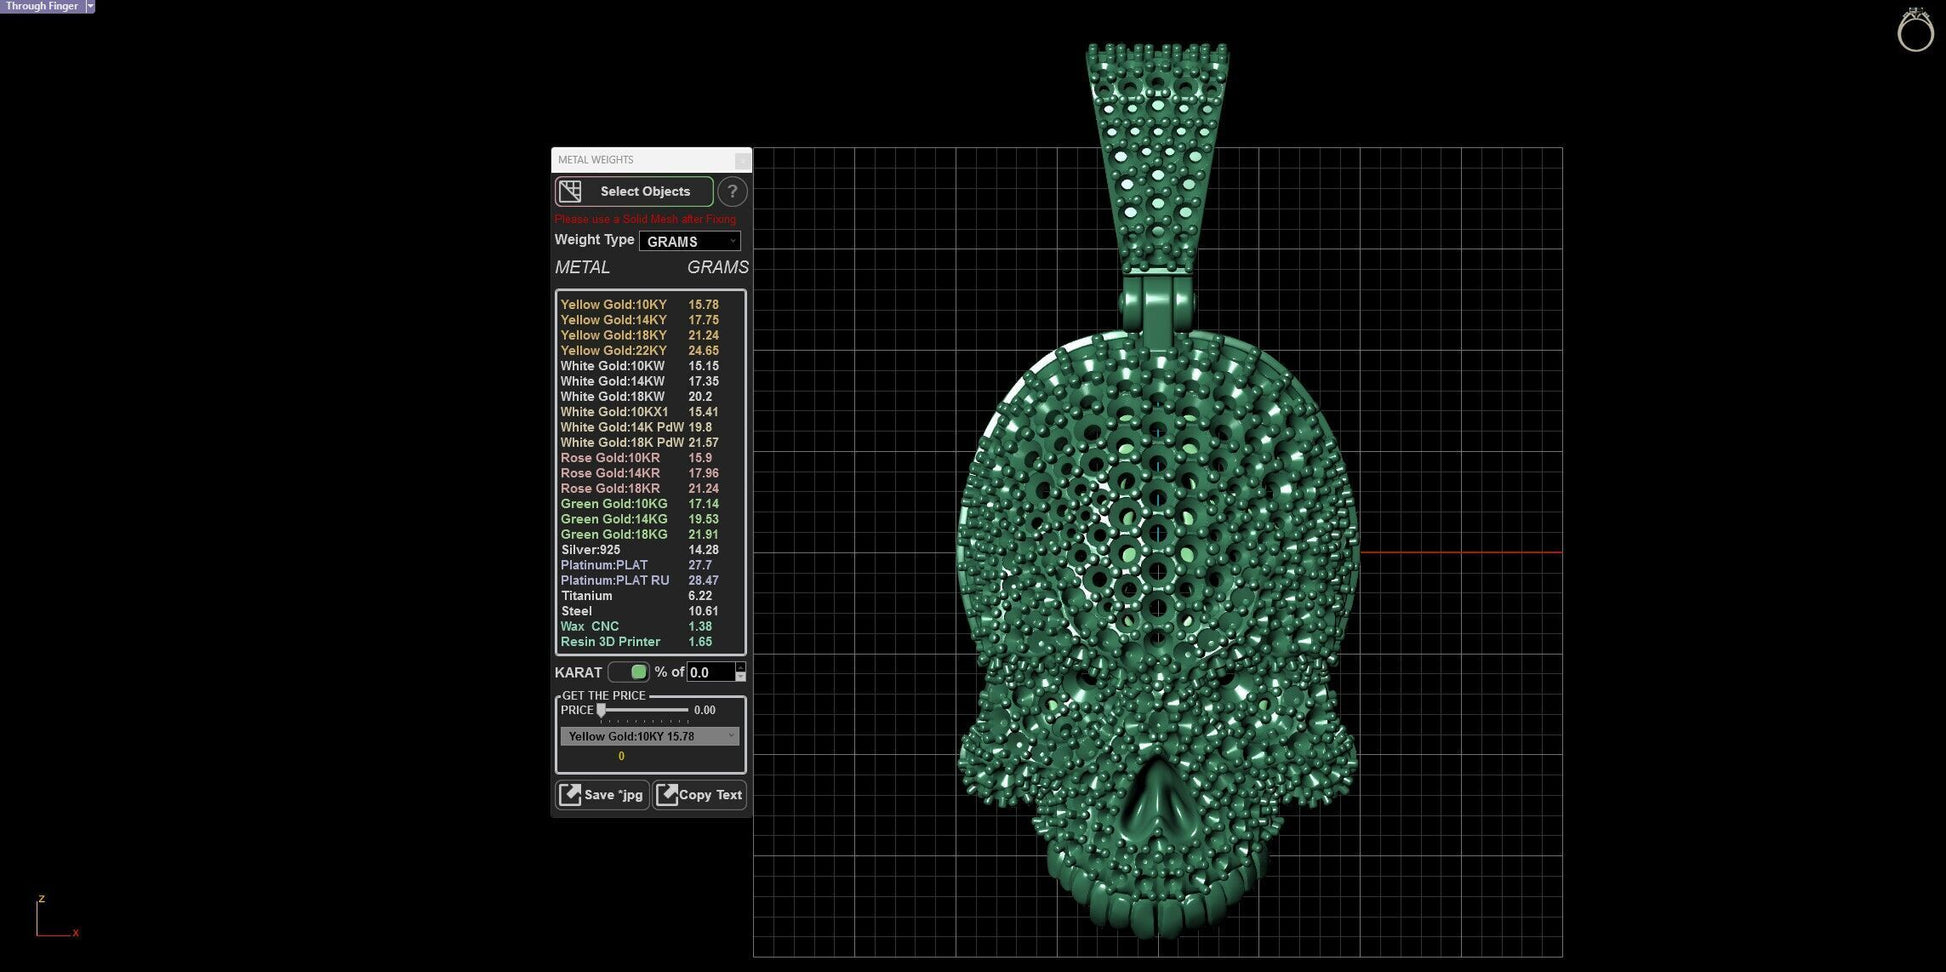This screenshot has height=972, width=1946.
Task: Click the Save *jpg button
Action: point(602,795)
